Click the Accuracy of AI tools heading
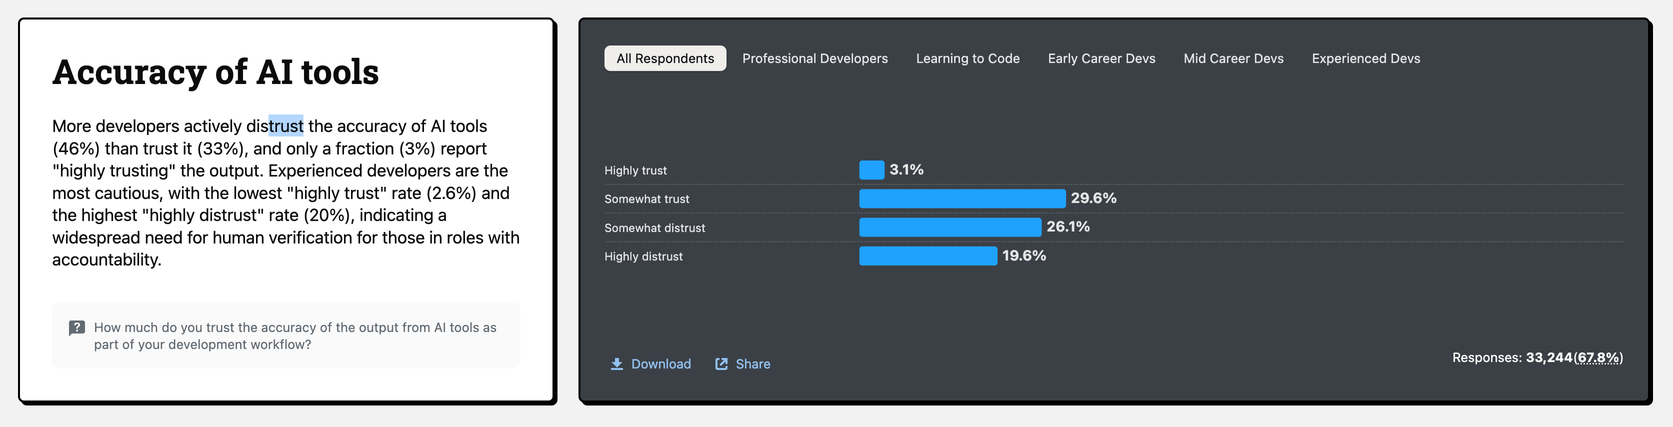 pos(215,72)
